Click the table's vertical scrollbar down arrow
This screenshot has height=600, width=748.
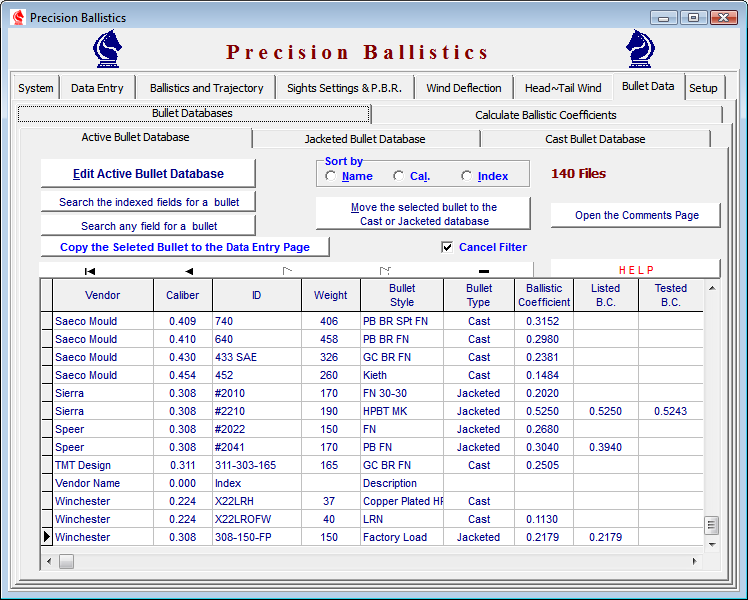click(x=711, y=545)
